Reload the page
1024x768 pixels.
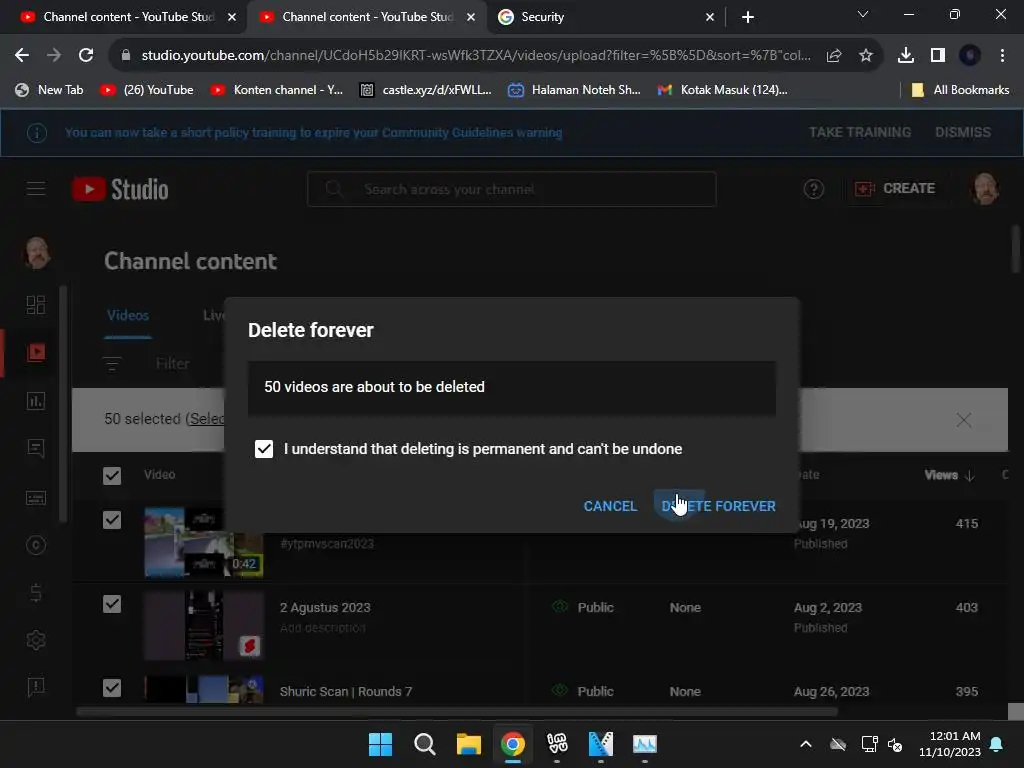[x=86, y=56]
